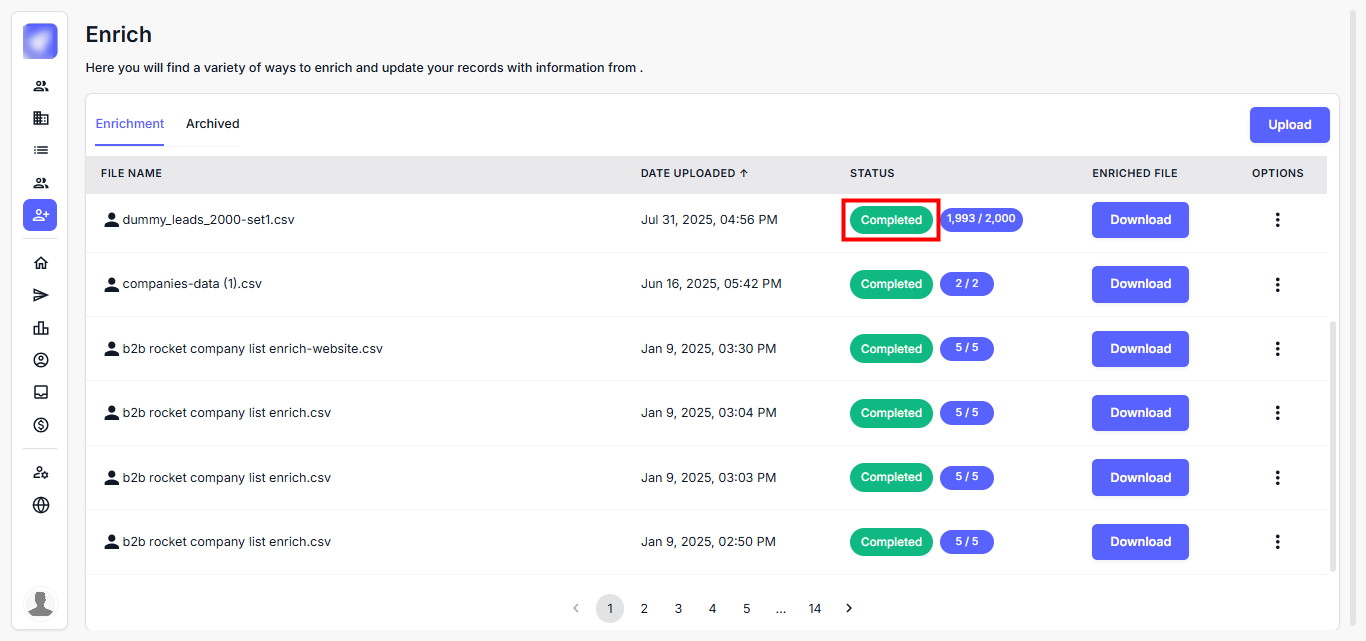This screenshot has width=1366, height=641.
Task: Click the globe icon in sidebar
Action: click(41, 505)
